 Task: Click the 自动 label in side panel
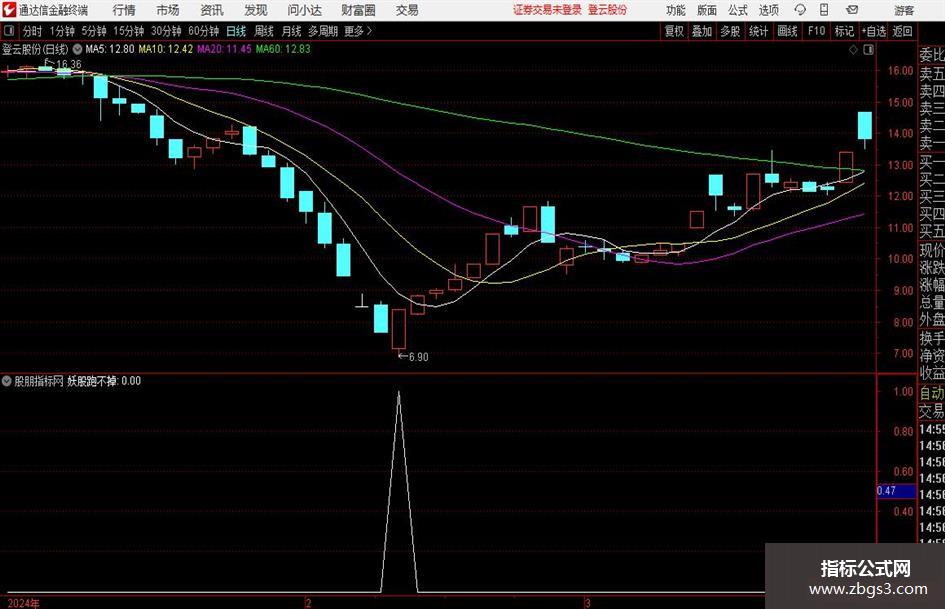click(x=932, y=393)
